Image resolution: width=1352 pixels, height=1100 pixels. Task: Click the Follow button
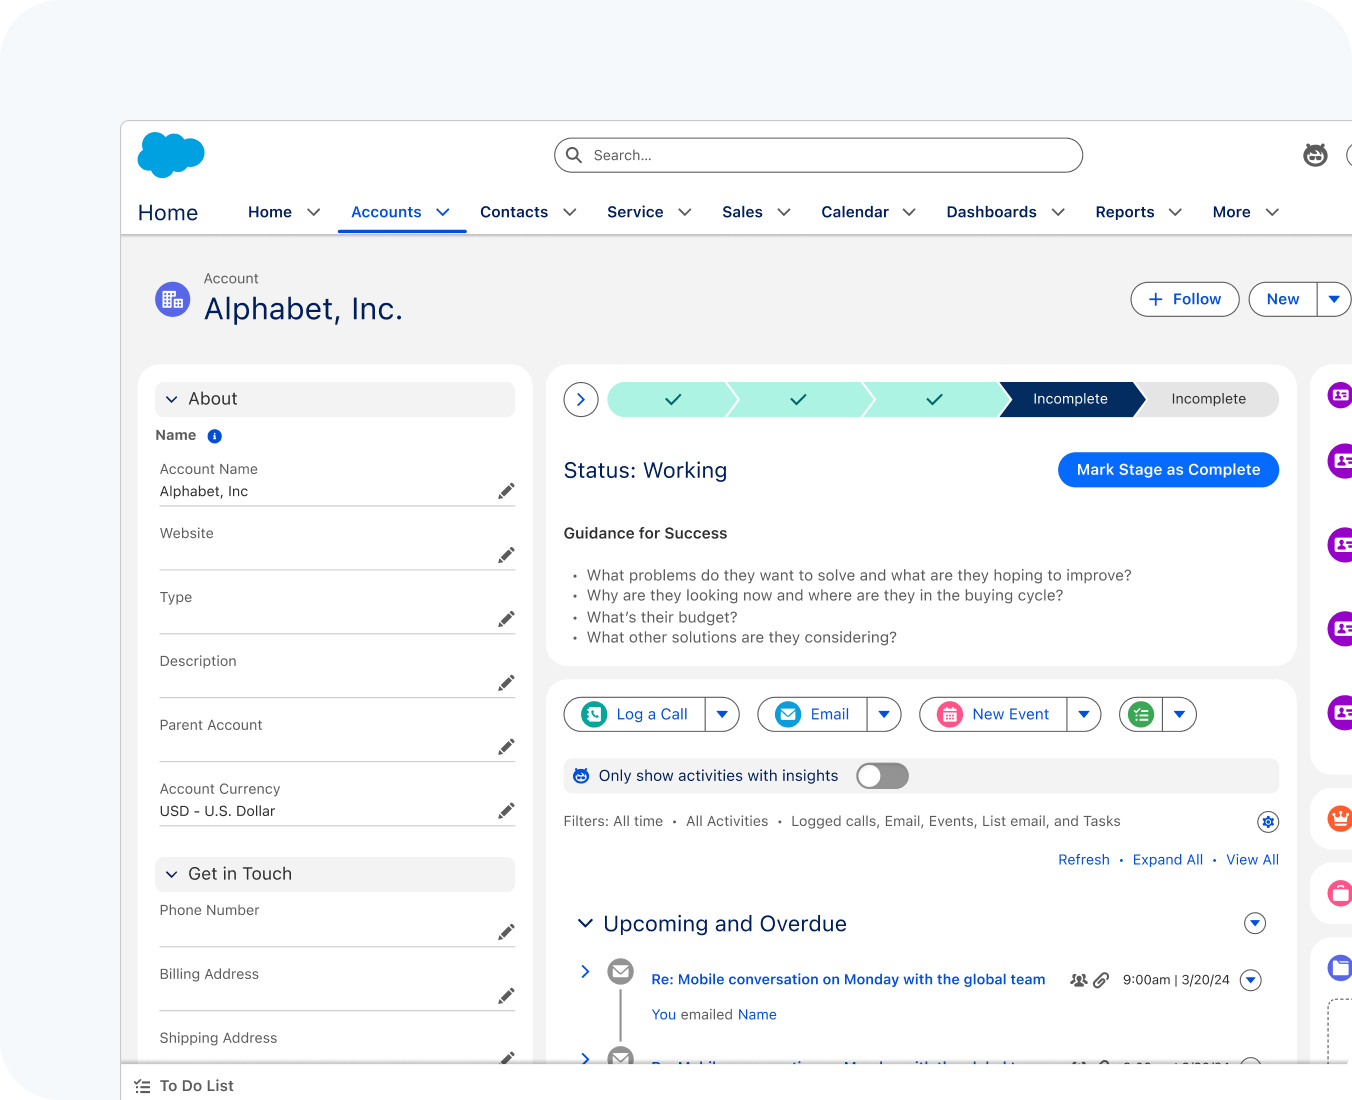[1185, 299]
